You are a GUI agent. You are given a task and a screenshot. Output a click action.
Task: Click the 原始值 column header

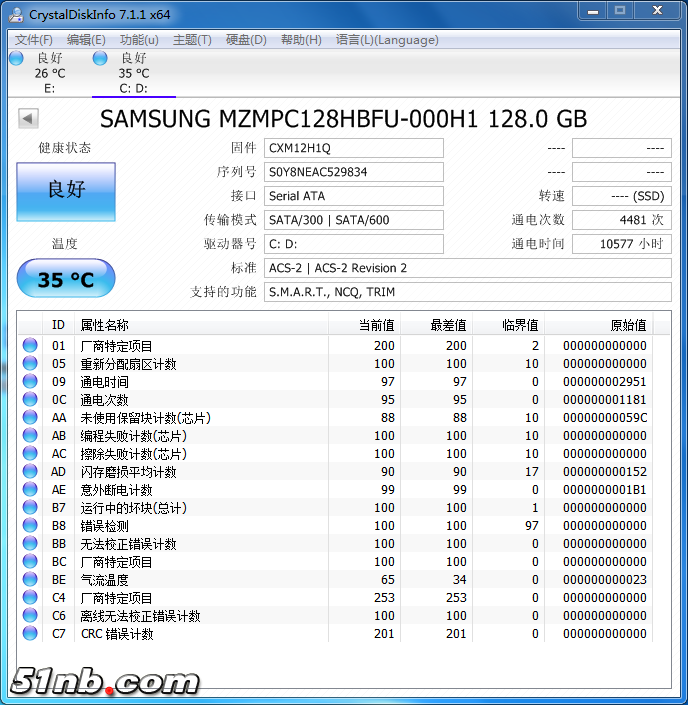coord(599,325)
